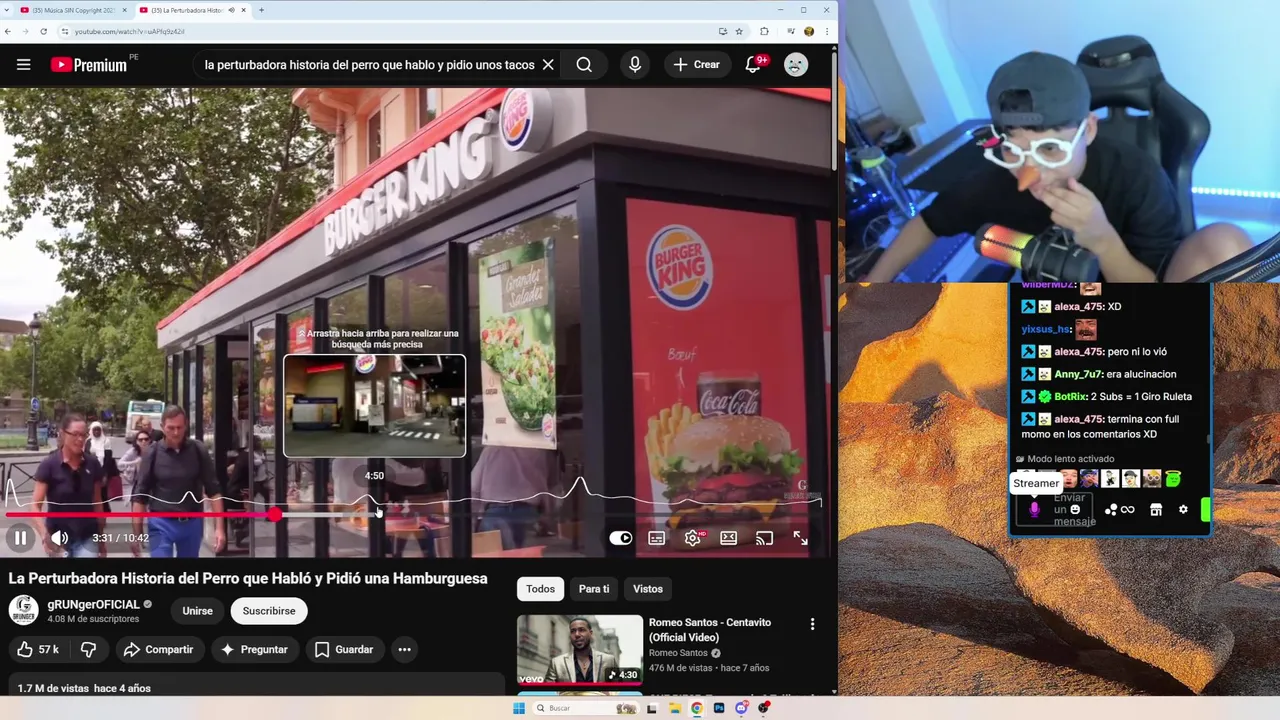The height and width of the screenshot is (720, 1280).
Task: Switch the player to theater mode
Action: tap(729, 538)
